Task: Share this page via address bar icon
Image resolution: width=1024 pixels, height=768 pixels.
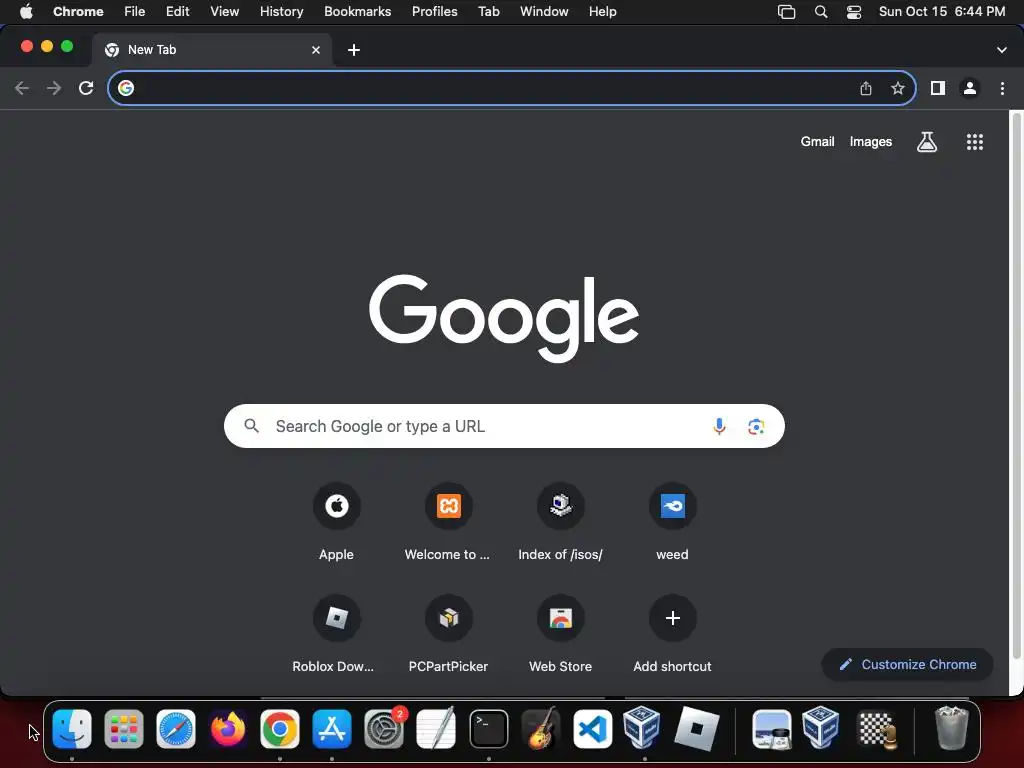Action: tap(866, 88)
